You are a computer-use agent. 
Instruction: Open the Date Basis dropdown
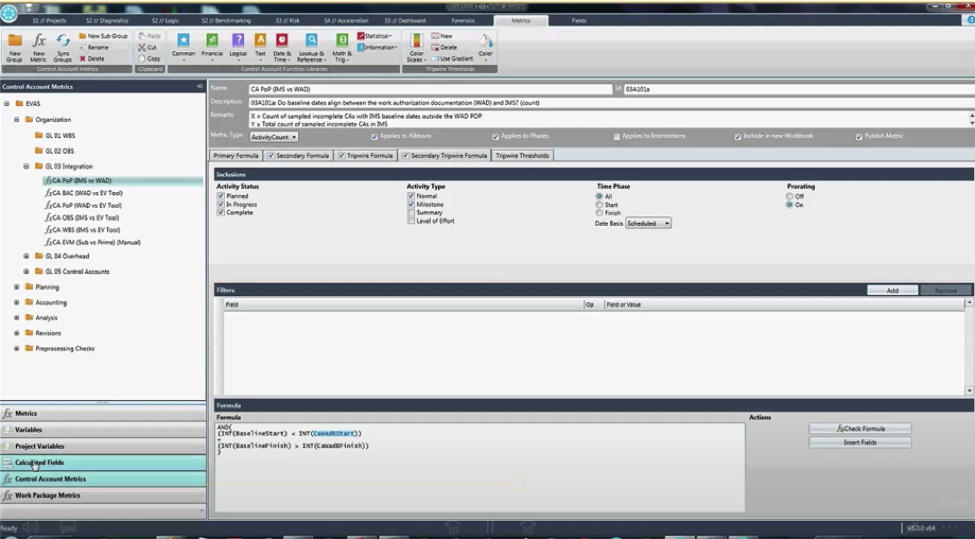(649, 224)
